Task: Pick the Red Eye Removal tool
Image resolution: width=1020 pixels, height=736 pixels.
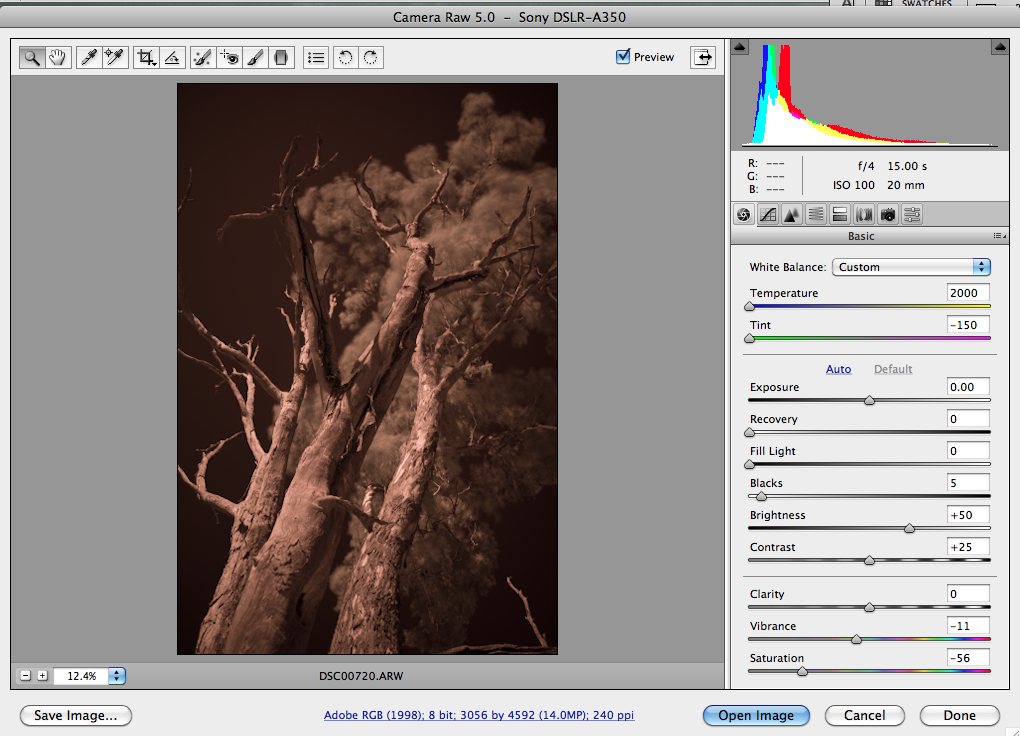Action: point(229,57)
